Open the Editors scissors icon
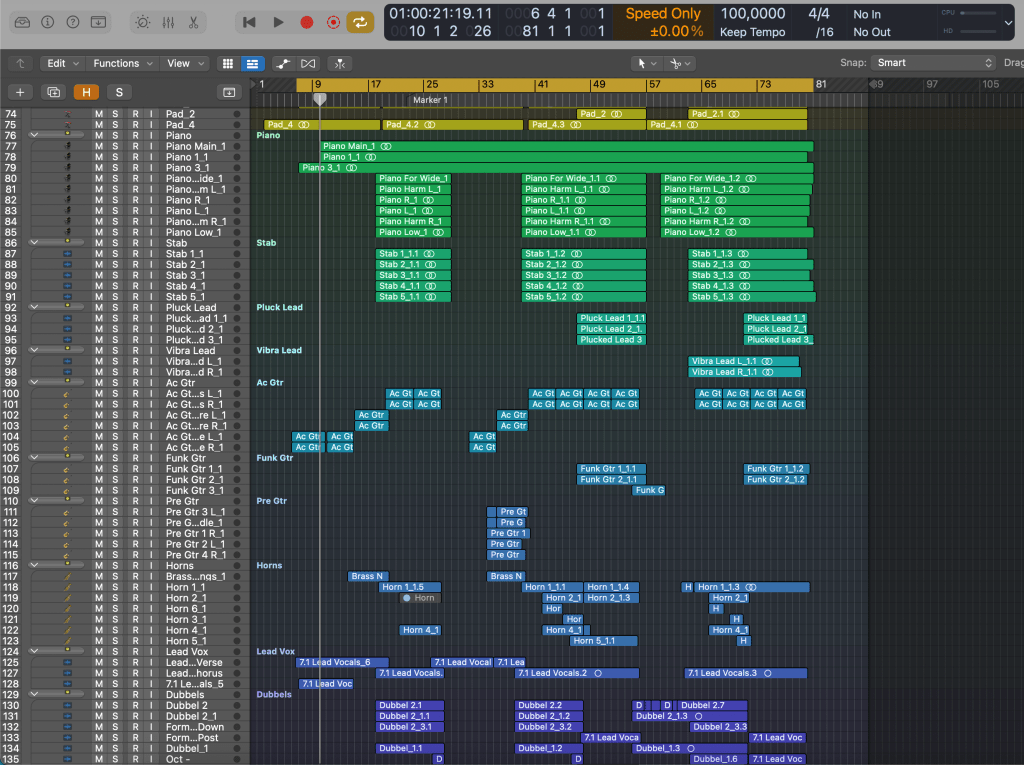The height and width of the screenshot is (765, 1024). point(193,21)
